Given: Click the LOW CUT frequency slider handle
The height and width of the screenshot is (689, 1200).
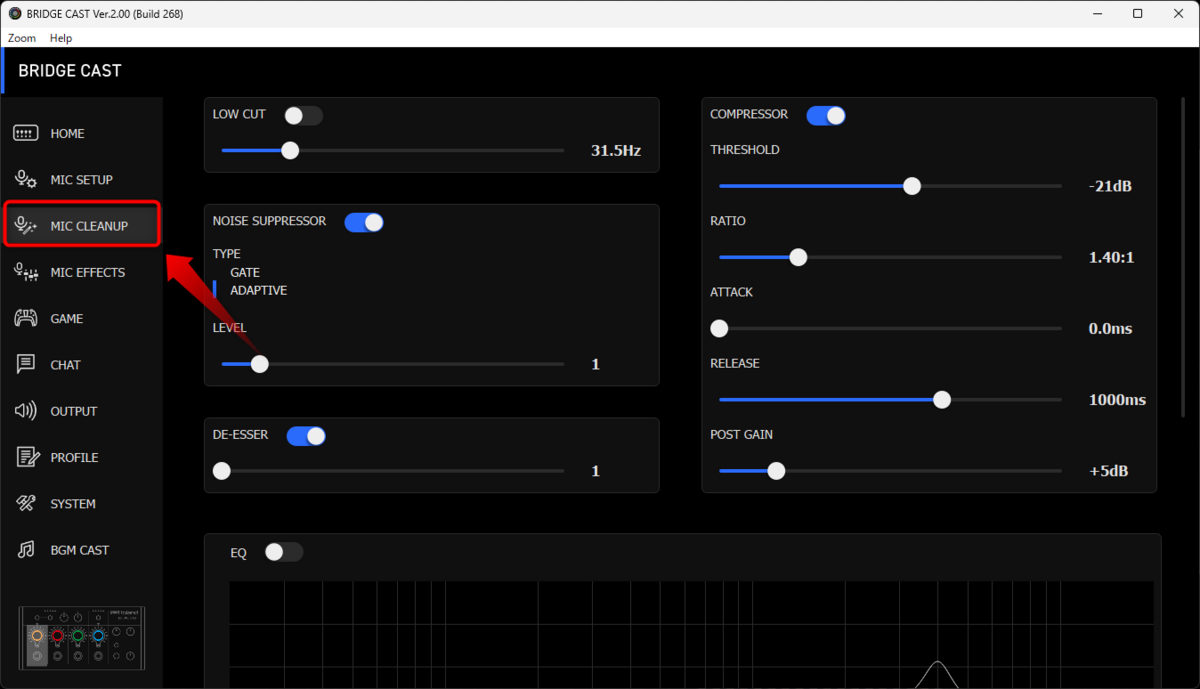Looking at the screenshot, I should click(x=290, y=151).
